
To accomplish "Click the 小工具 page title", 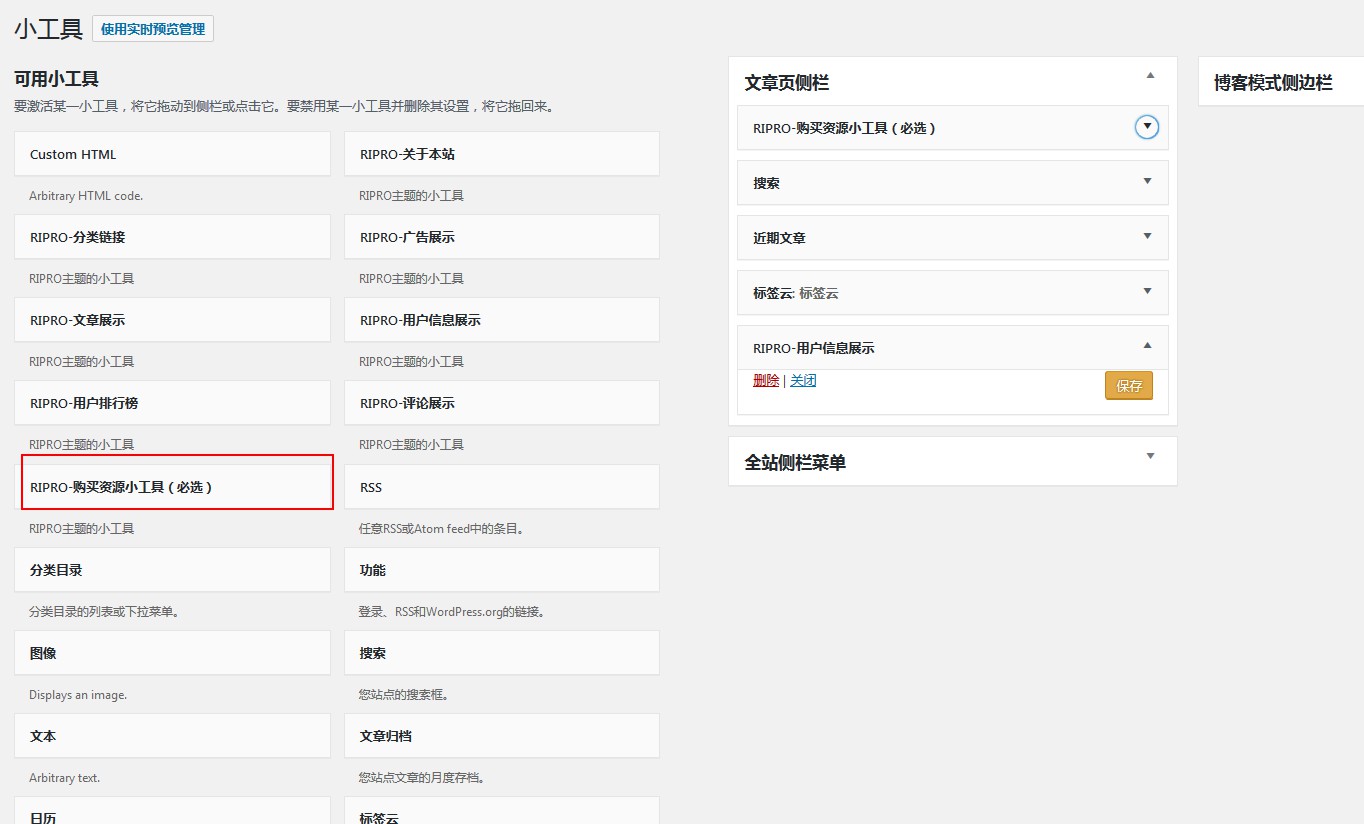I will point(48,29).
